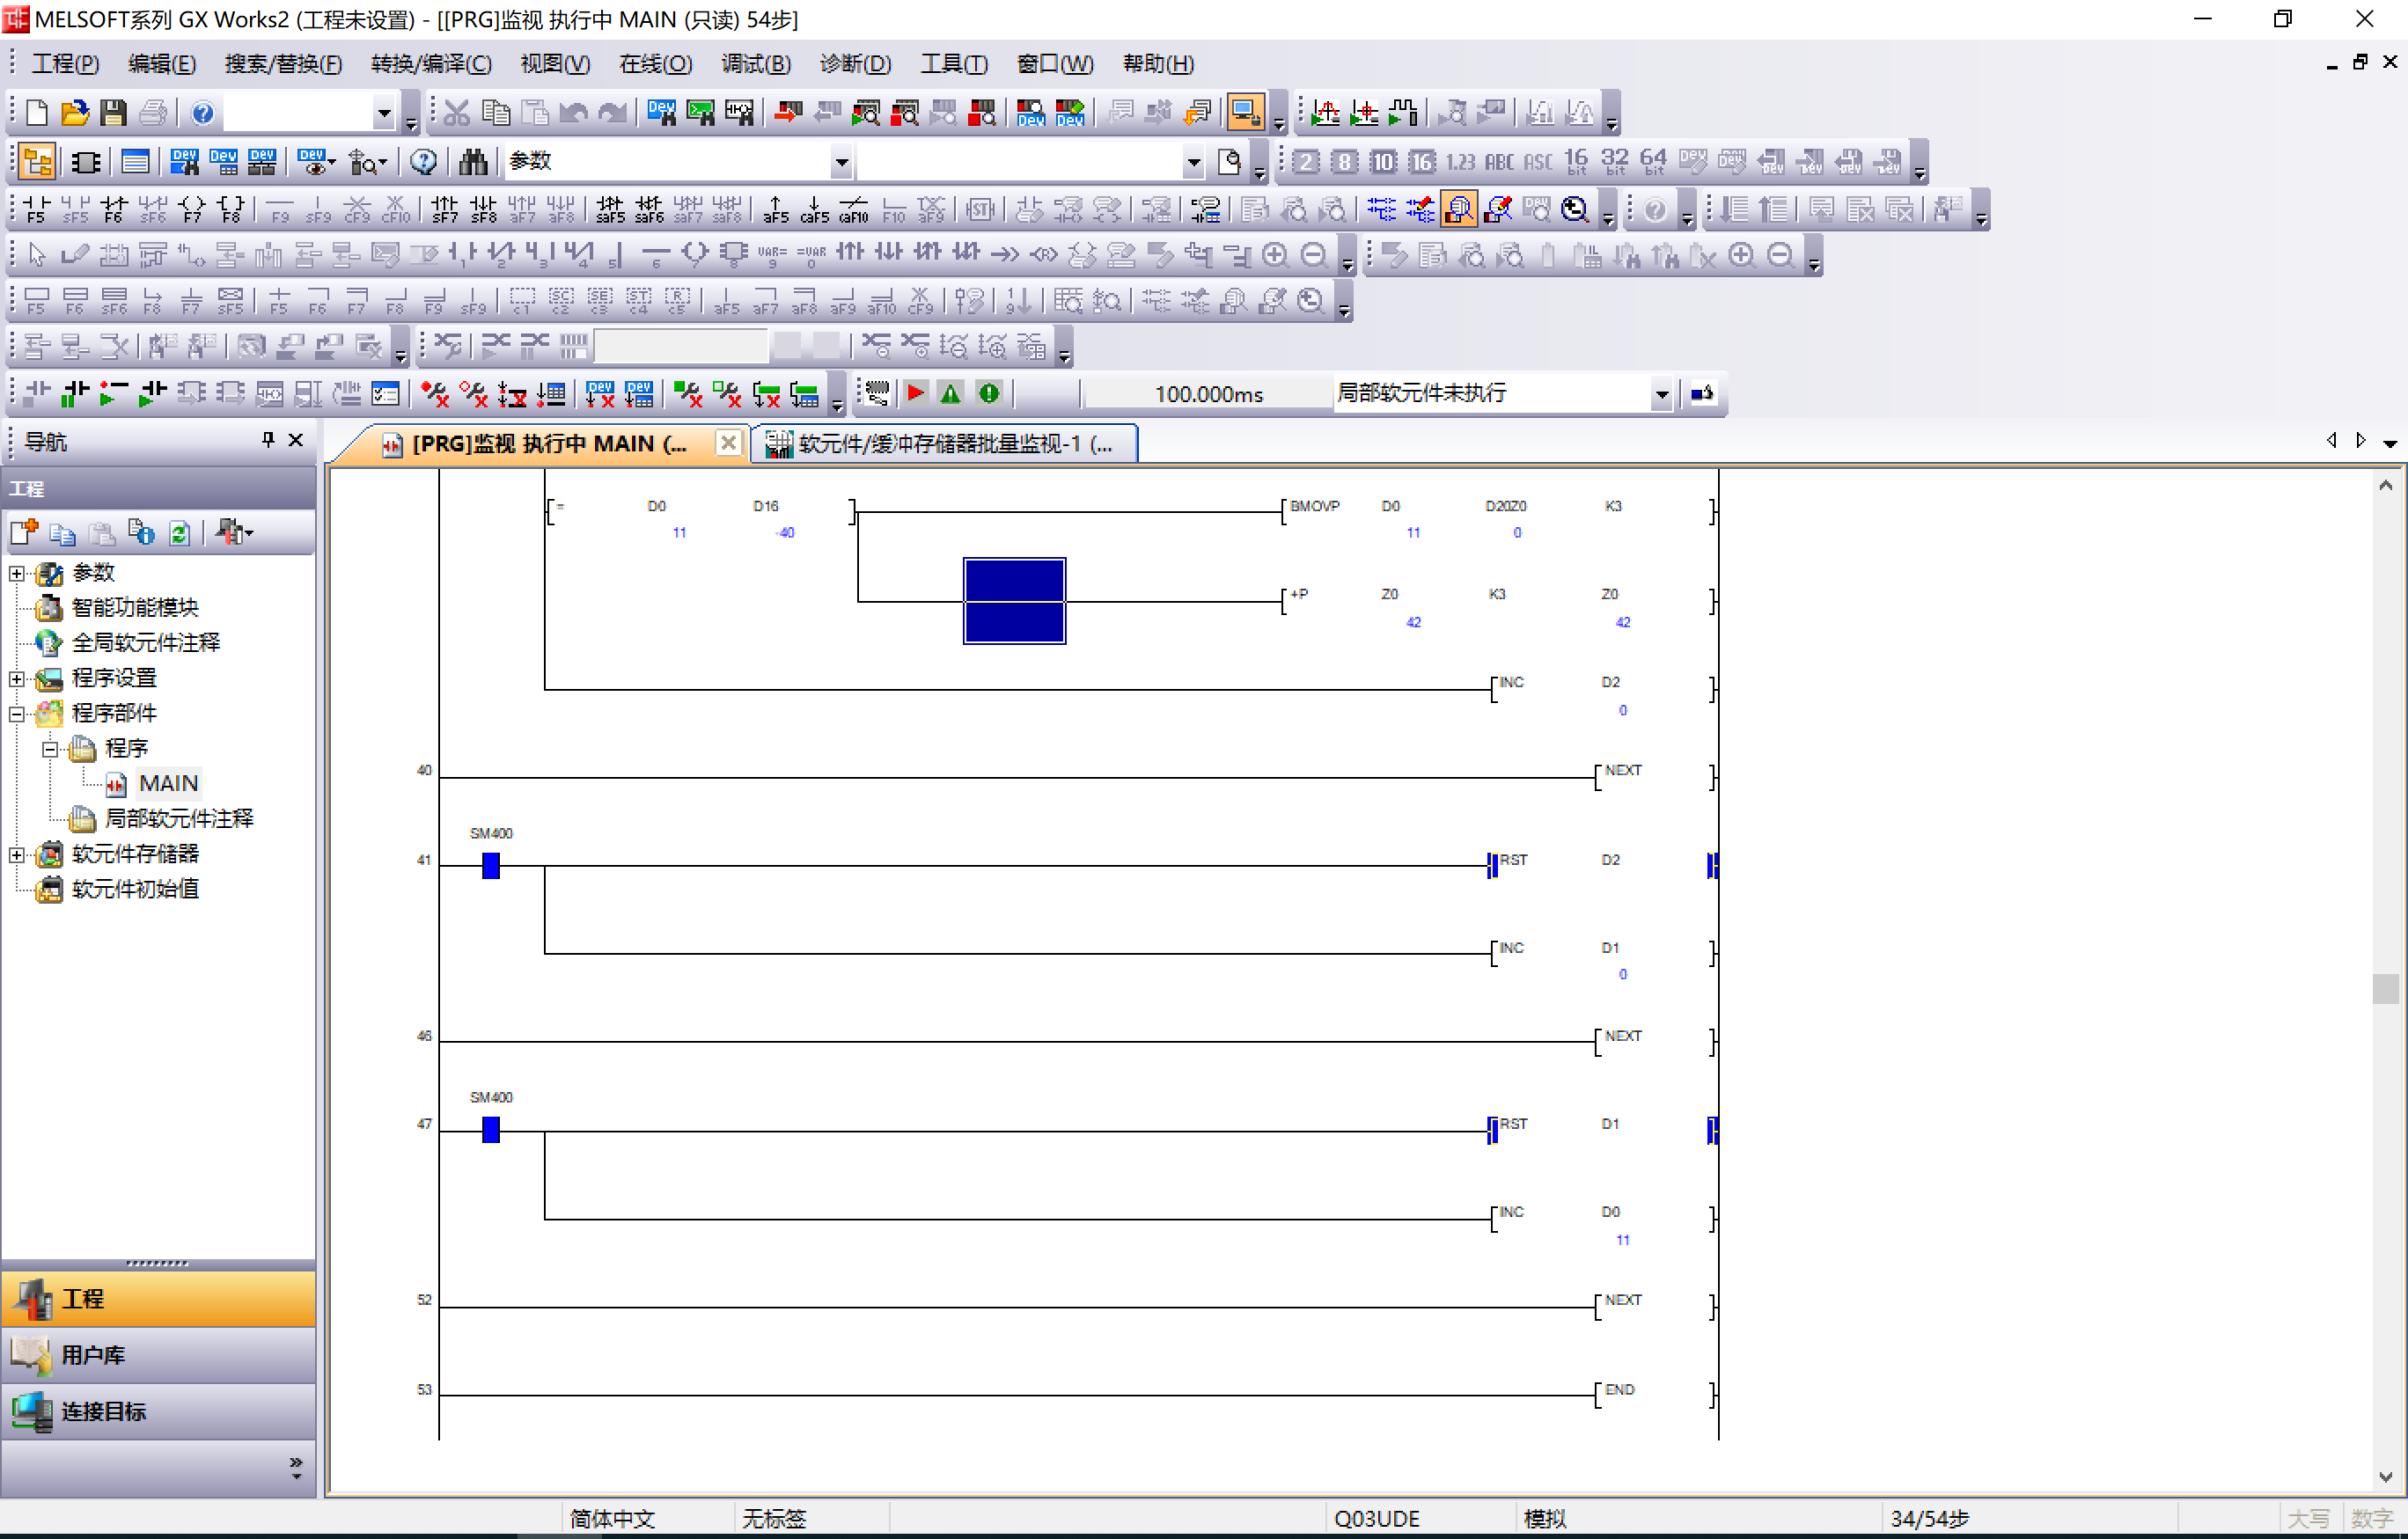Insert coil instruction F7

[x=192, y=209]
